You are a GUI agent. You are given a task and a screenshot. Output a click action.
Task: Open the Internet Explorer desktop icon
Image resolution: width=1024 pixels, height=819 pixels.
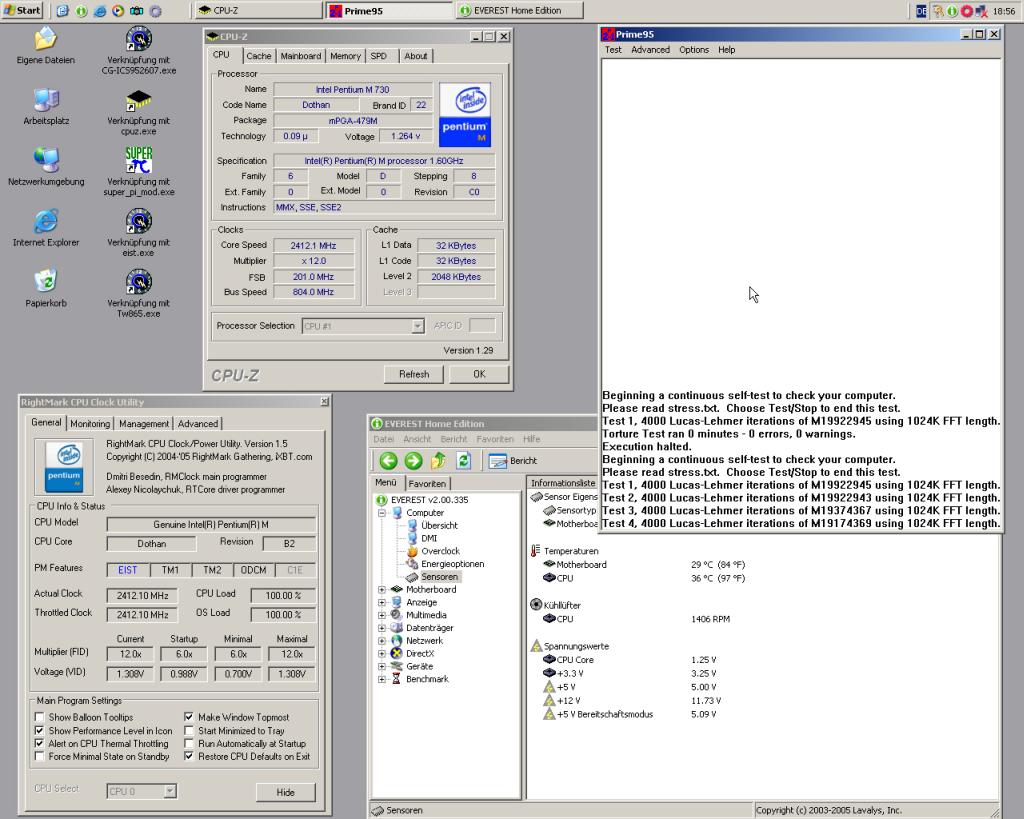[x=46, y=222]
